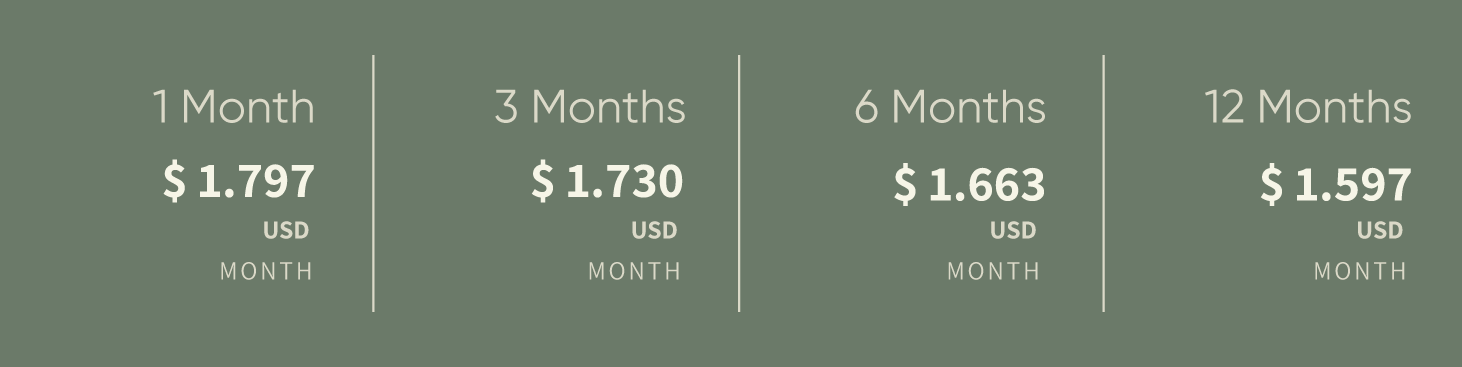
Task: Click MONTH text in 3 Months column
Action: click(x=635, y=271)
